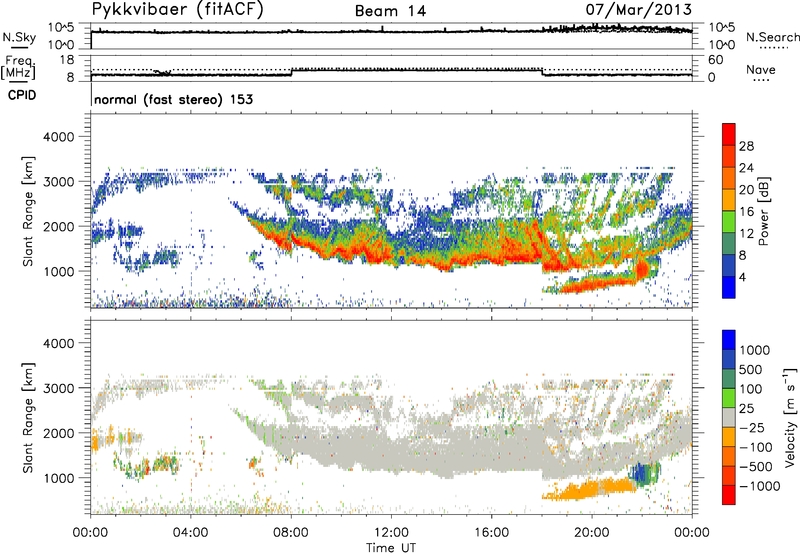Viewport: 800px width, 554px height.
Task: Click the date '07/Mar/2013'
Action: click(639, 9)
